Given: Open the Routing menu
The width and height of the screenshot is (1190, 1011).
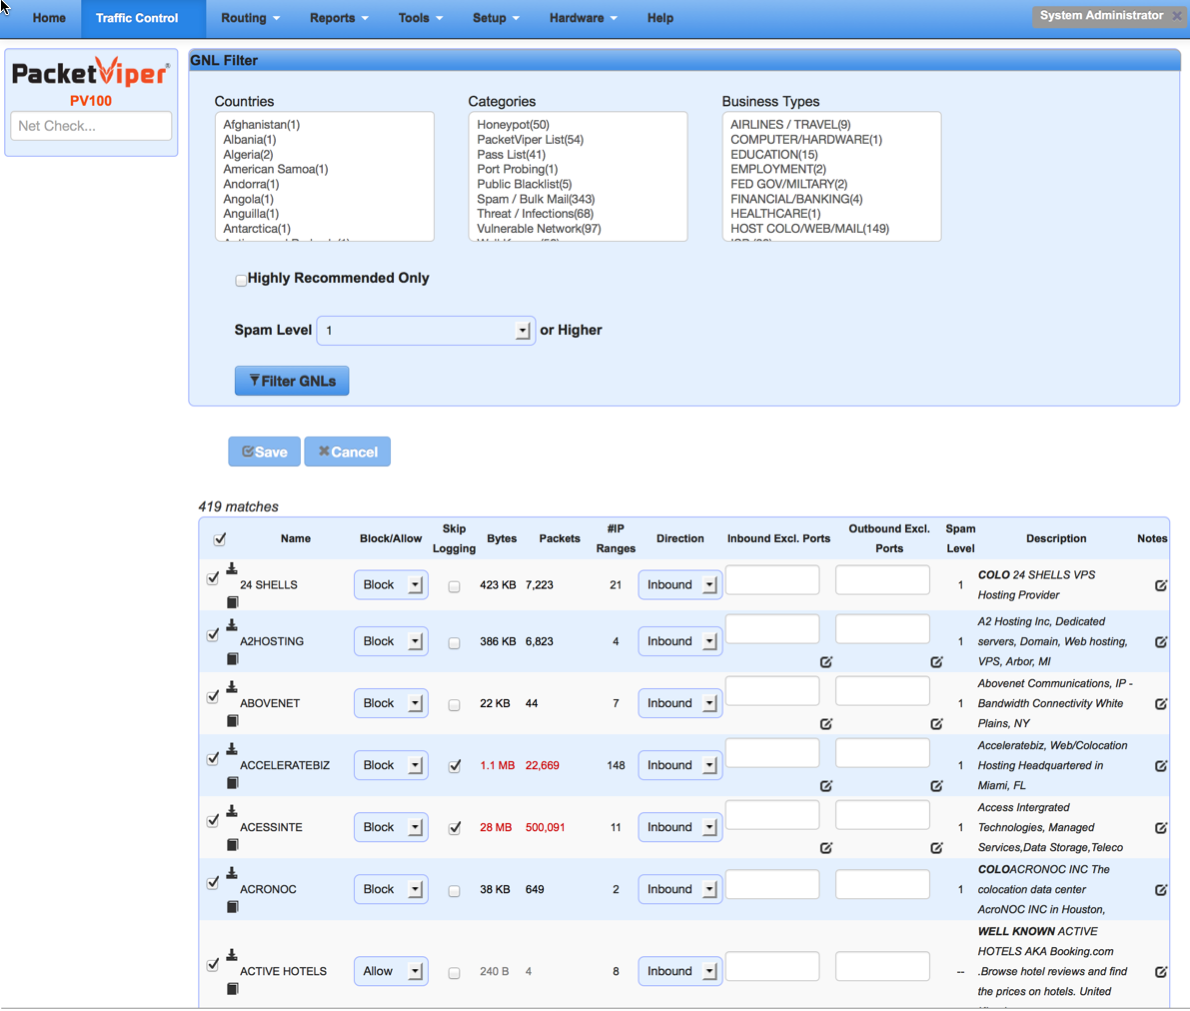Looking at the screenshot, I should point(250,18).
